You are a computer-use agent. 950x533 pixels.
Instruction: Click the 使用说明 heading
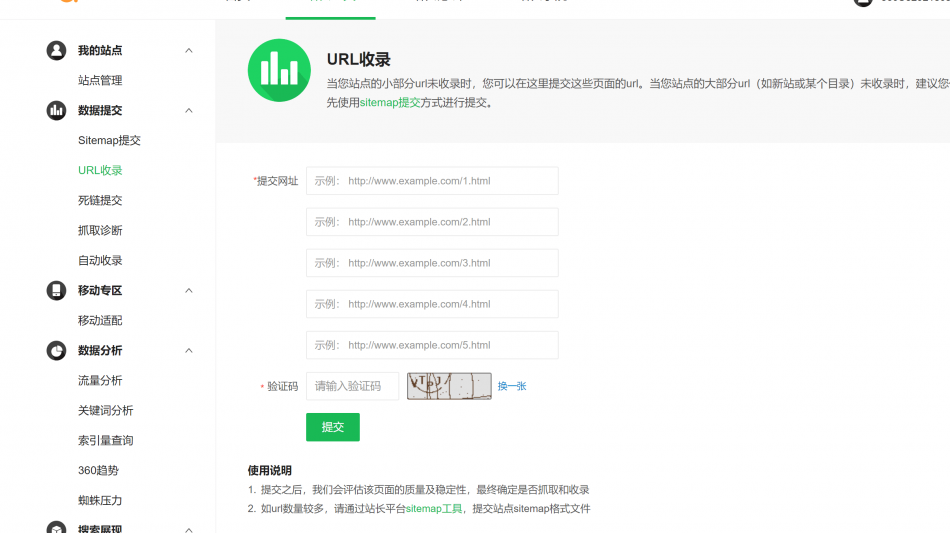[x=270, y=471]
